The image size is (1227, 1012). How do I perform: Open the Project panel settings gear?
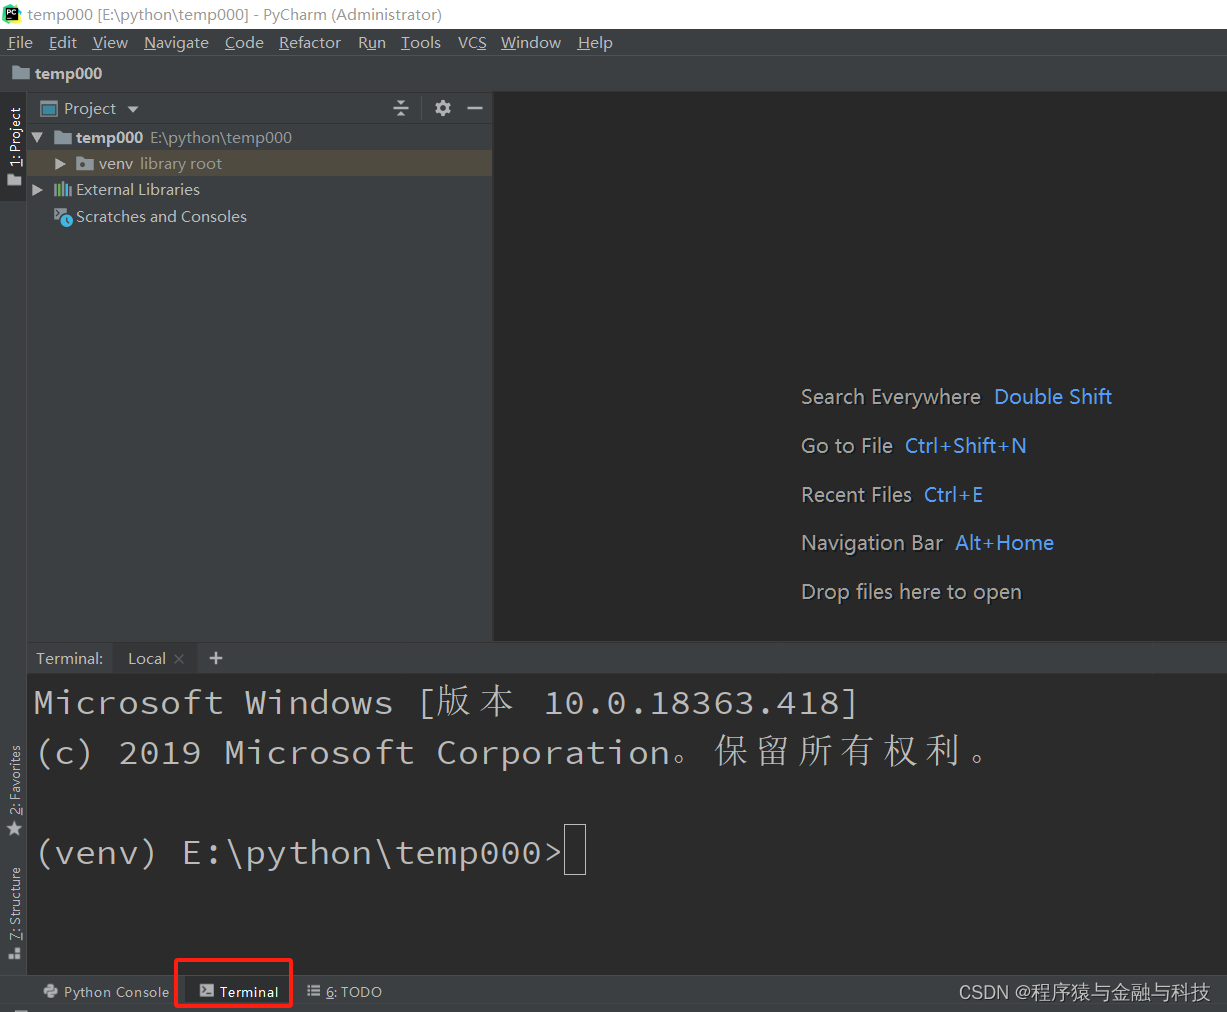pos(442,108)
